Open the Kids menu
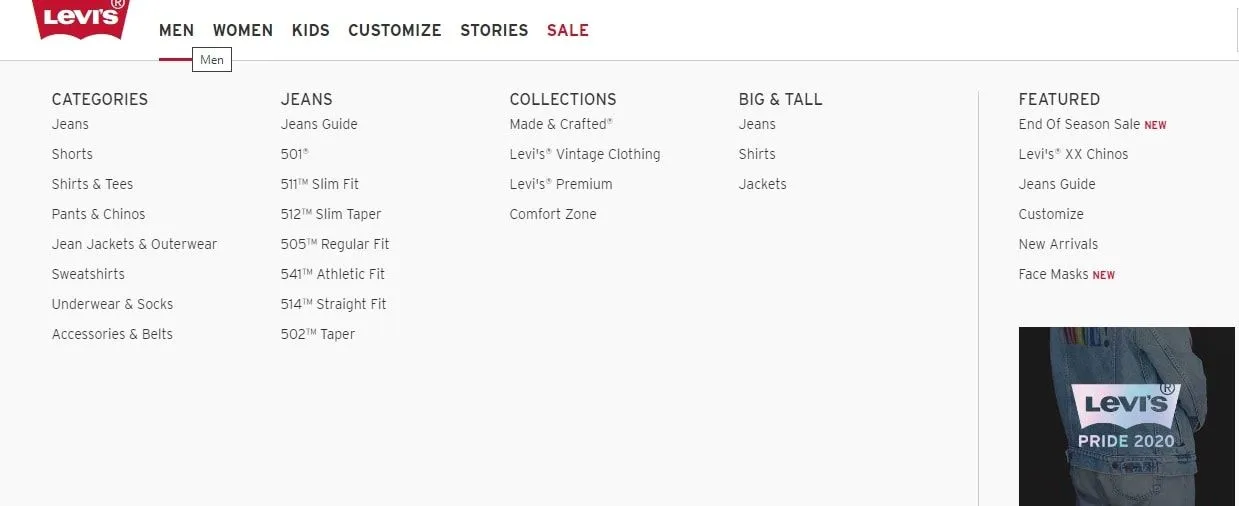 (311, 30)
